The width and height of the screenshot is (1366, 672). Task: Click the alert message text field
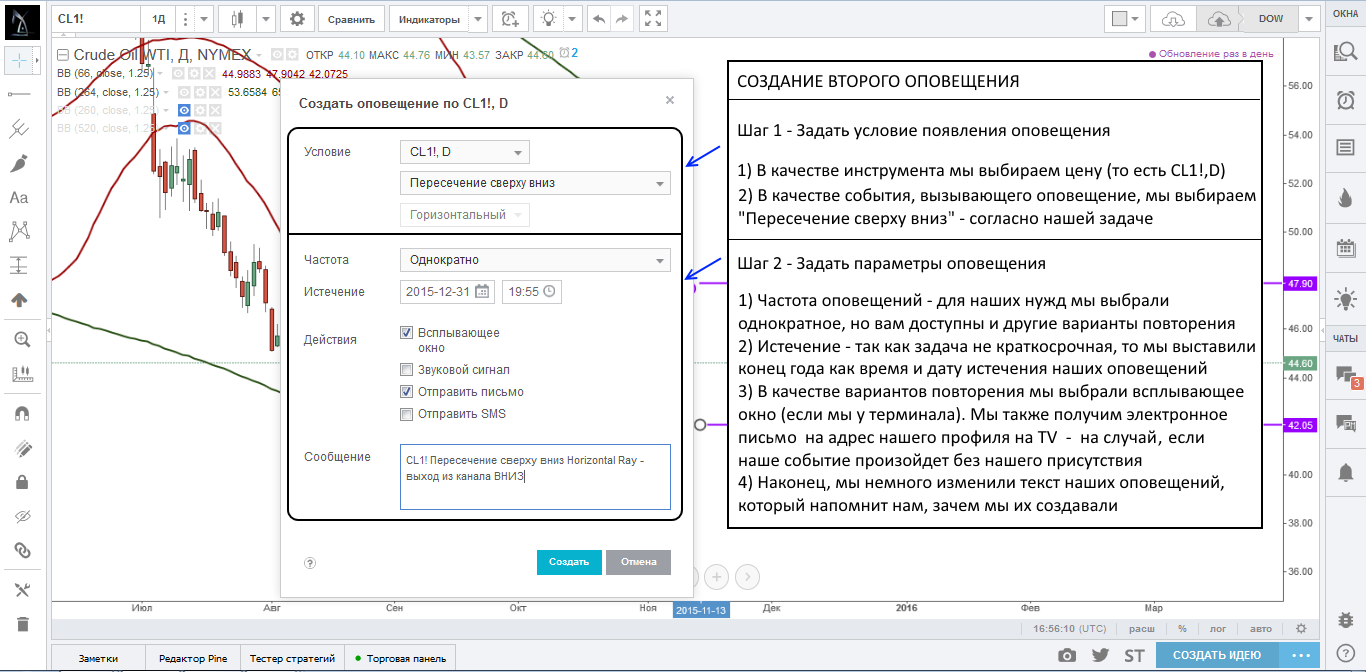pos(534,477)
